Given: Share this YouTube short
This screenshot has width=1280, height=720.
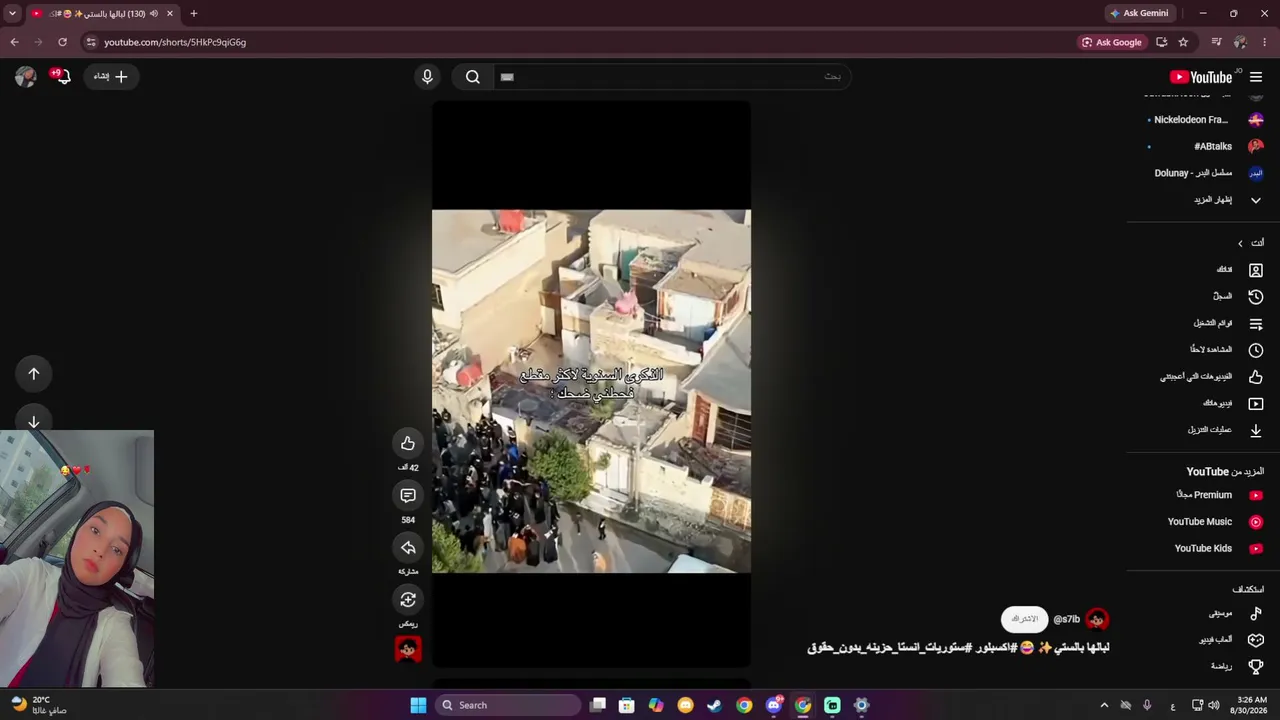Looking at the screenshot, I should click(x=408, y=547).
